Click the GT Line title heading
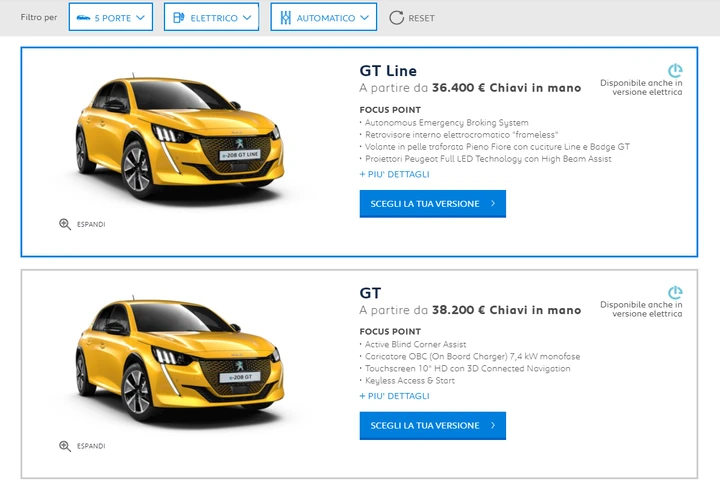The width and height of the screenshot is (720, 495). click(388, 71)
